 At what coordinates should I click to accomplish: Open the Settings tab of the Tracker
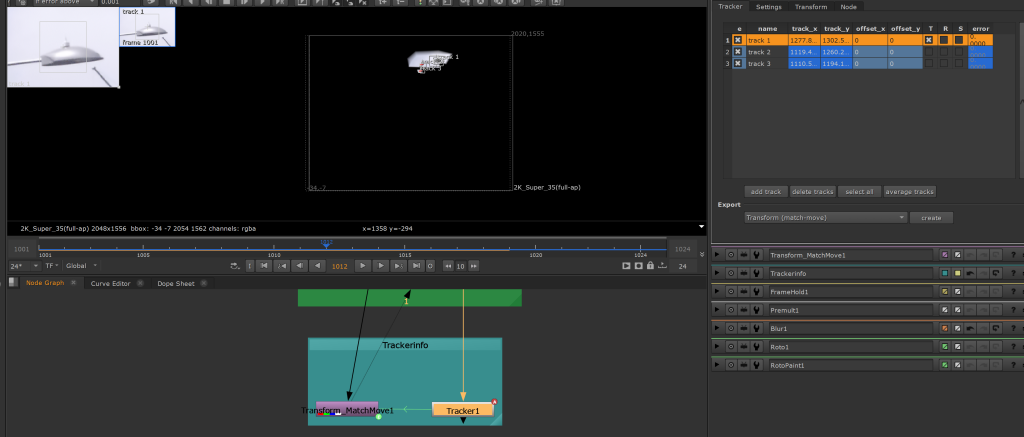pyautogui.click(x=768, y=6)
